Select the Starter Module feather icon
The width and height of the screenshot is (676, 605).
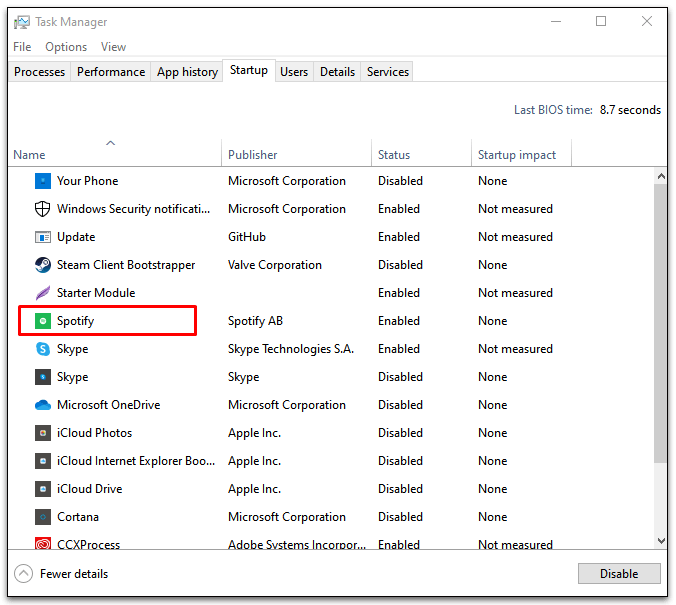43,293
